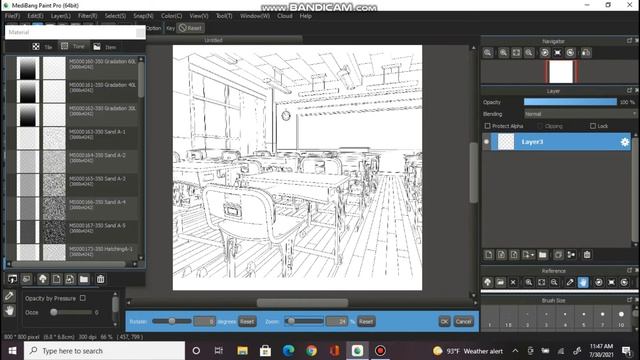Screen dimensions: 640x360
Task: Flip view icon in Navigator panel
Action: (586, 53)
